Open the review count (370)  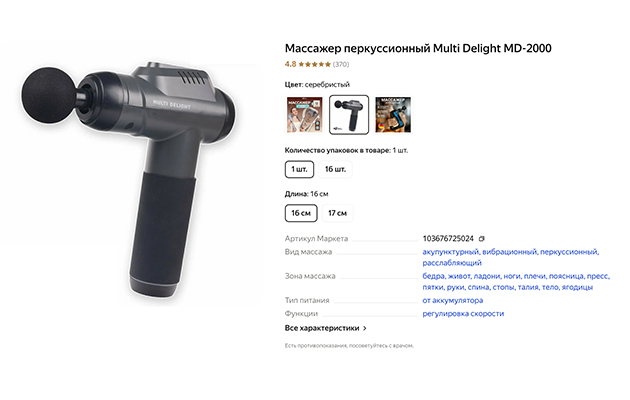click(x=341, y=64)
